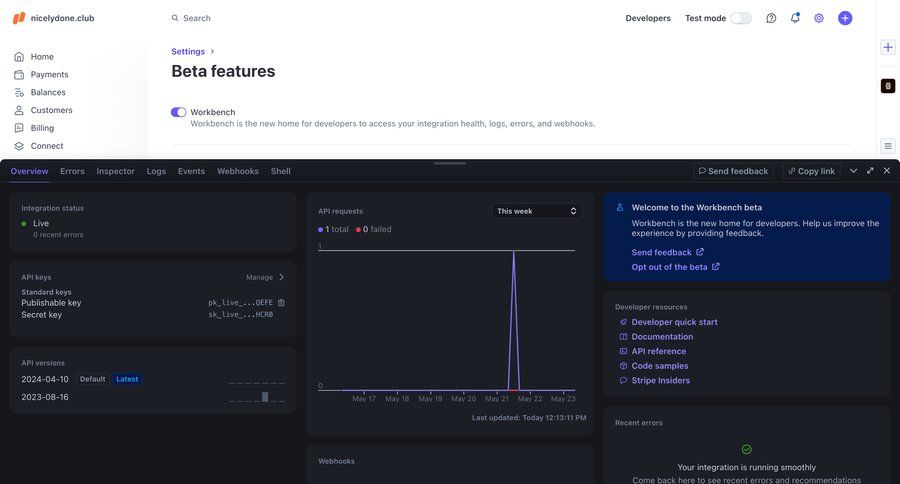Click the Copy link button
Image resolution: width=900 pixels, height=484 pixels.
click(811, 171)
